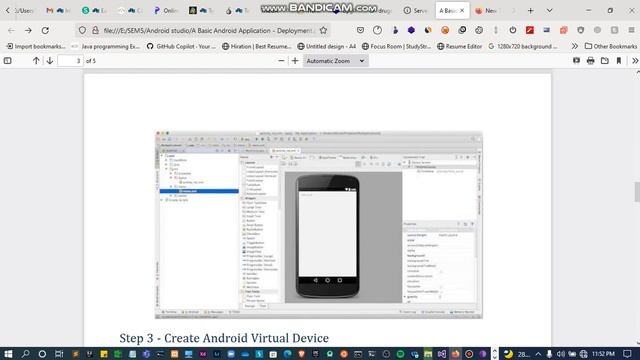
Task: Go forward in browser history
Action: click(x=28, y=30)
